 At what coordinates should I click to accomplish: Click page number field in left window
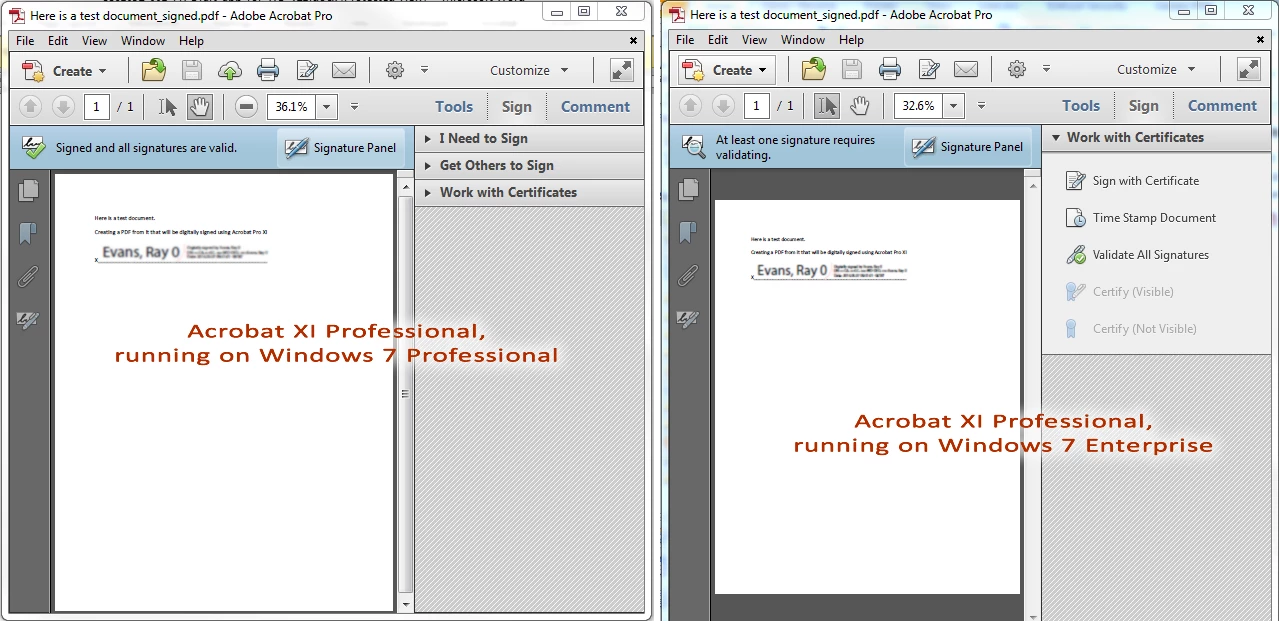pos(97,106)
